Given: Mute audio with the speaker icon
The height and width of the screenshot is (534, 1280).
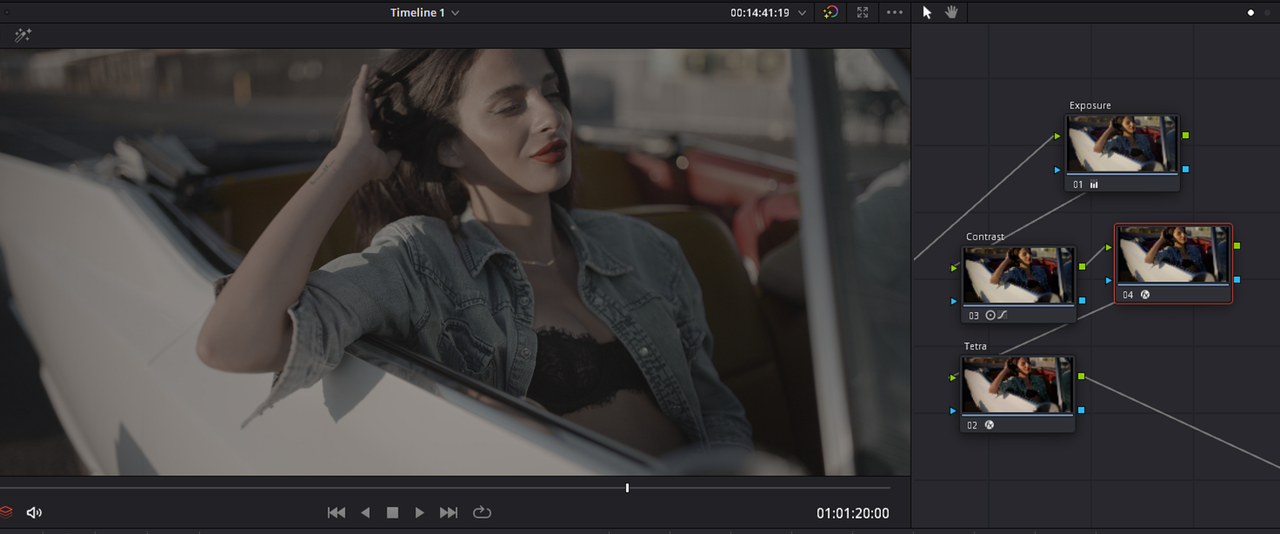Looking at the screenshot, I should 34,512.
